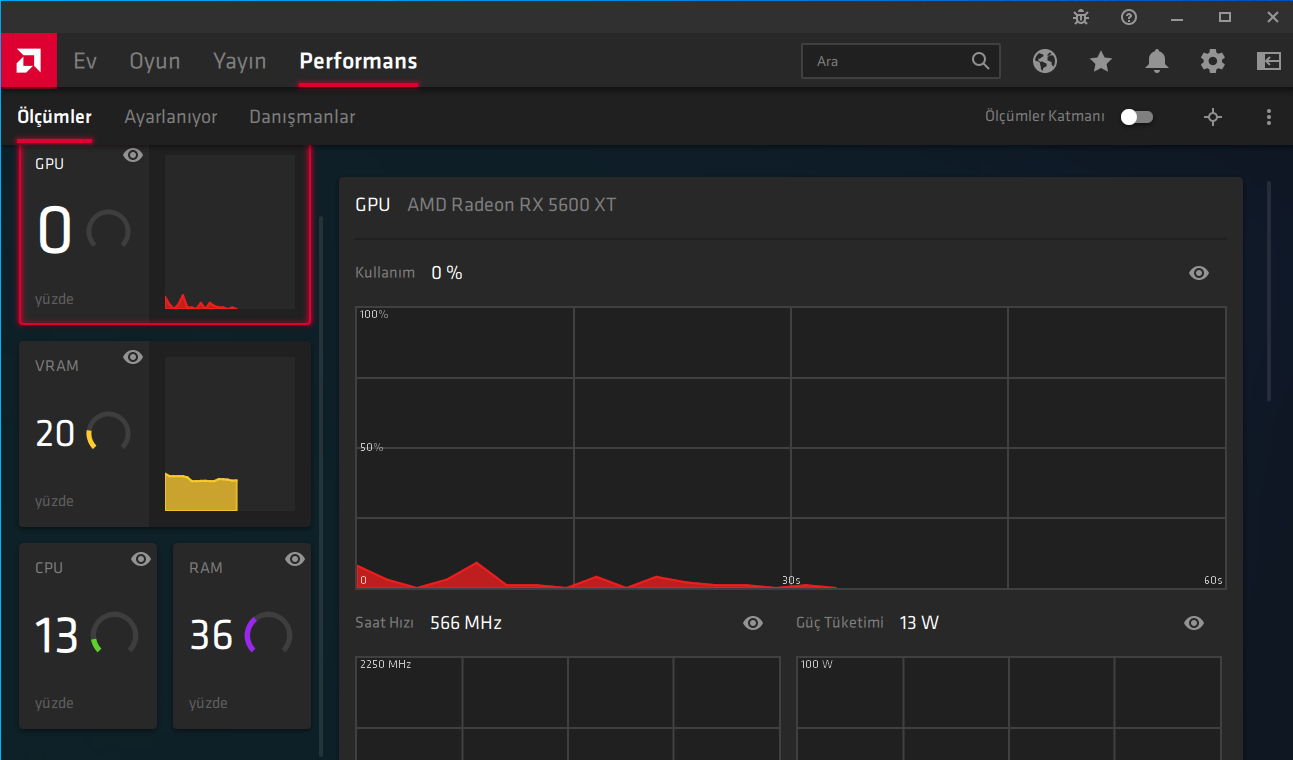The height and width of the screenshot is (760, 1293).
Task: Toggle GPU card eye visibility
Action: pos(133,155)
